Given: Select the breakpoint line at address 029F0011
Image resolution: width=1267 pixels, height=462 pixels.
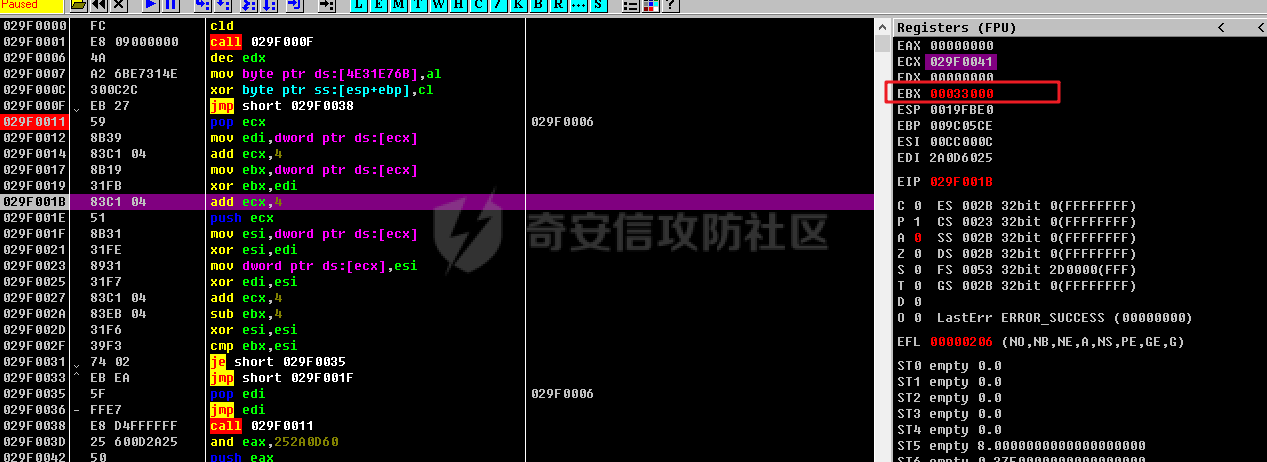Looking at the screenshot, I should [x=34, y=122].
